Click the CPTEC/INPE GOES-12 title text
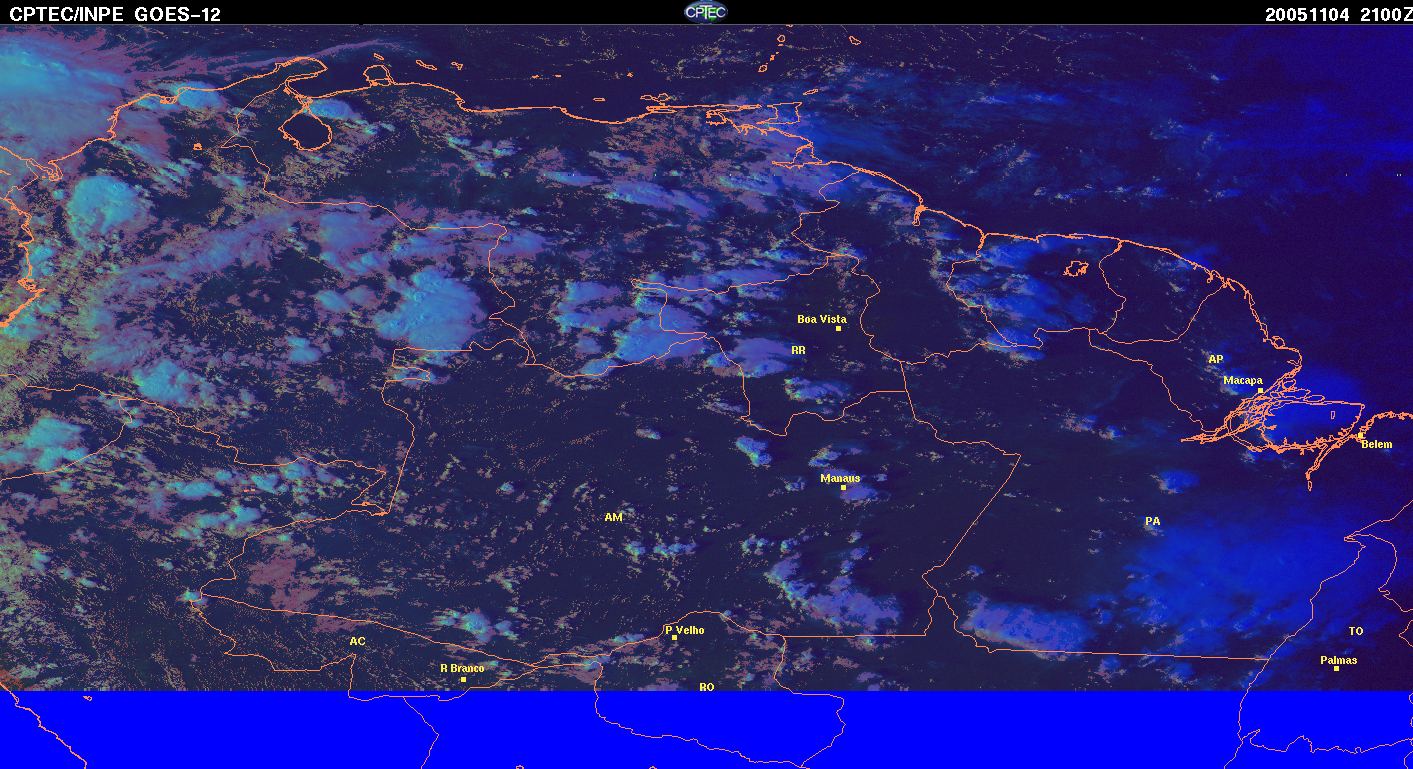This screenshot has width=1413, height=769. [x=115, y=15]
